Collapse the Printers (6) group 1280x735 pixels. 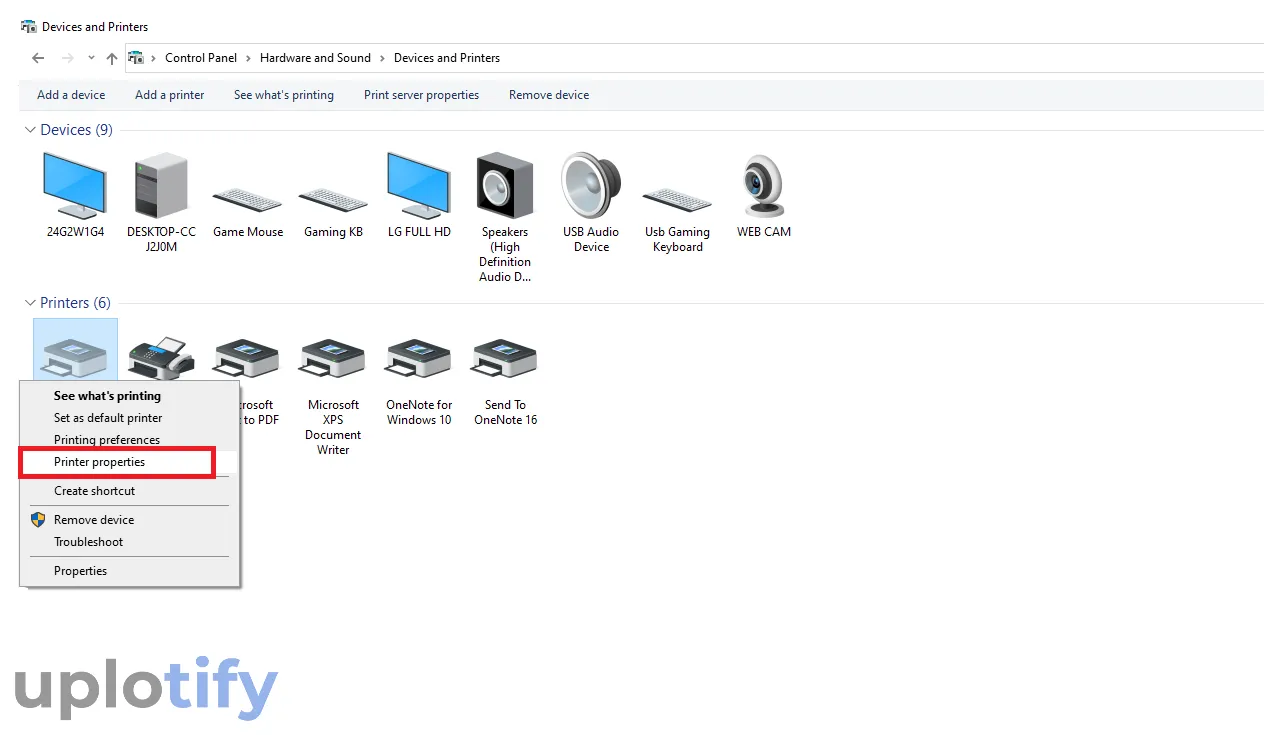click(30, 303)
